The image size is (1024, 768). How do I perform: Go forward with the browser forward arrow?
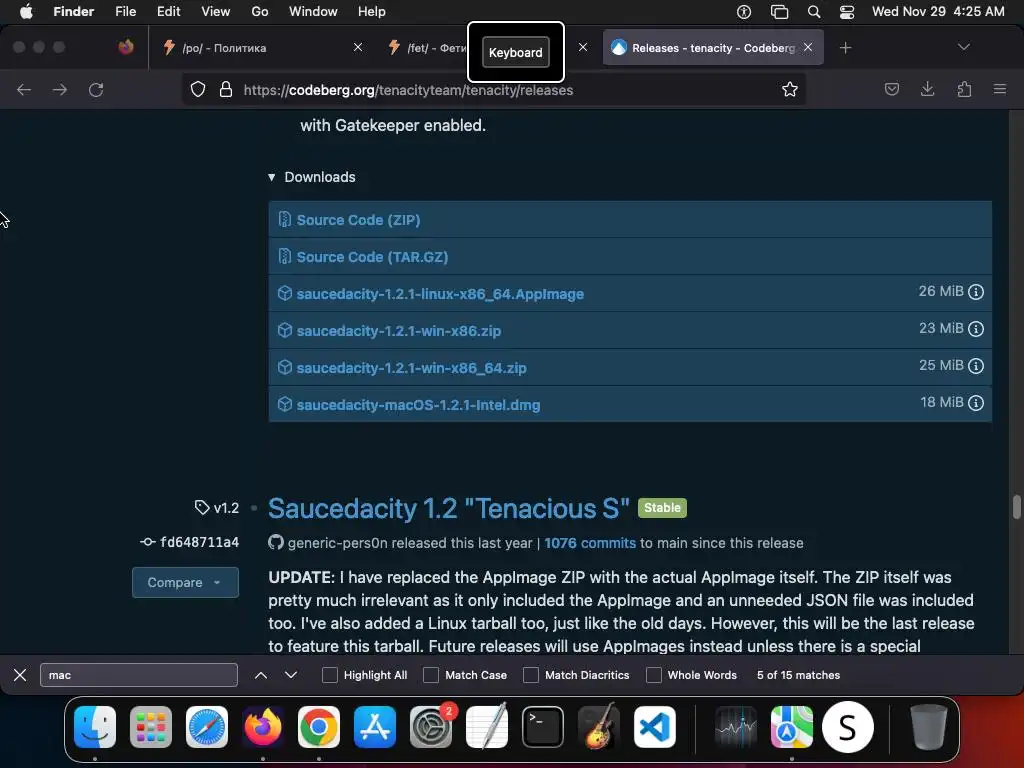tap(60, 89)
